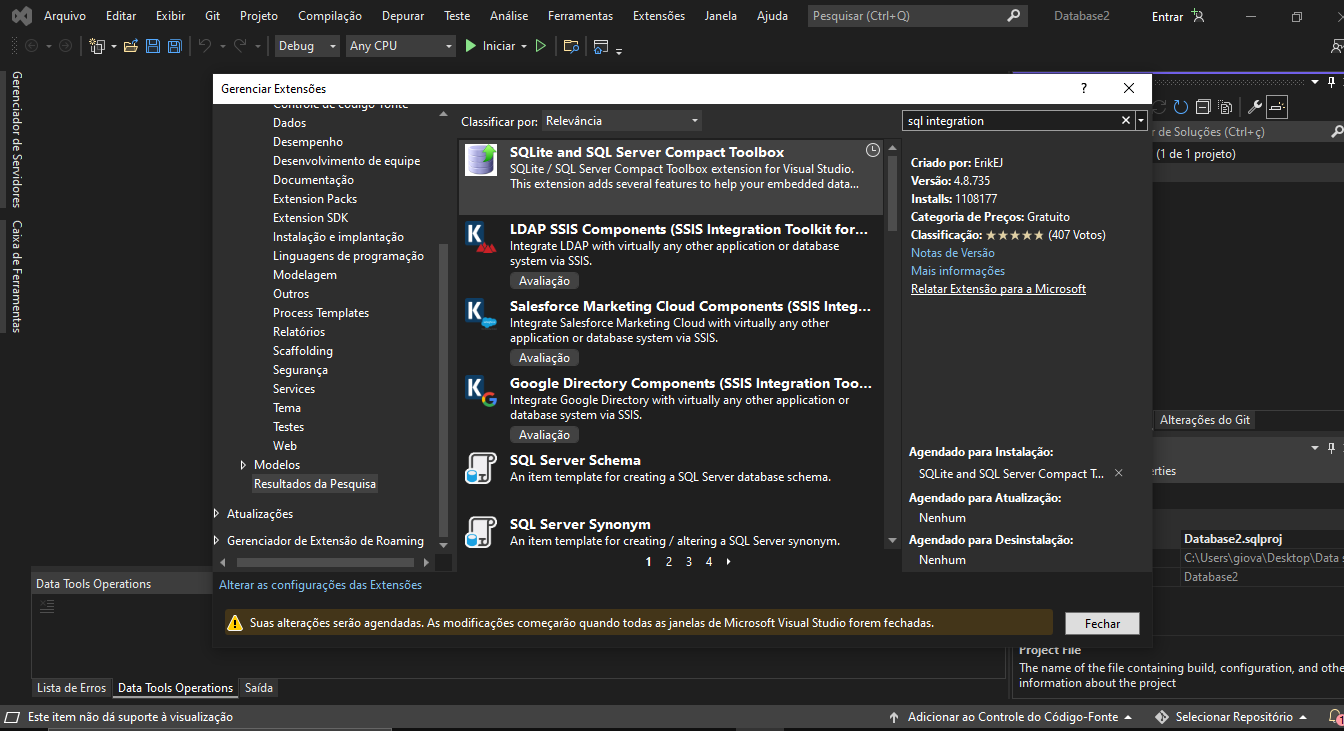The height and width of the screenshot is (731, 1344).
Task: Click Avaliação button under LDAP SSIS Components
Action: [545, 281]
